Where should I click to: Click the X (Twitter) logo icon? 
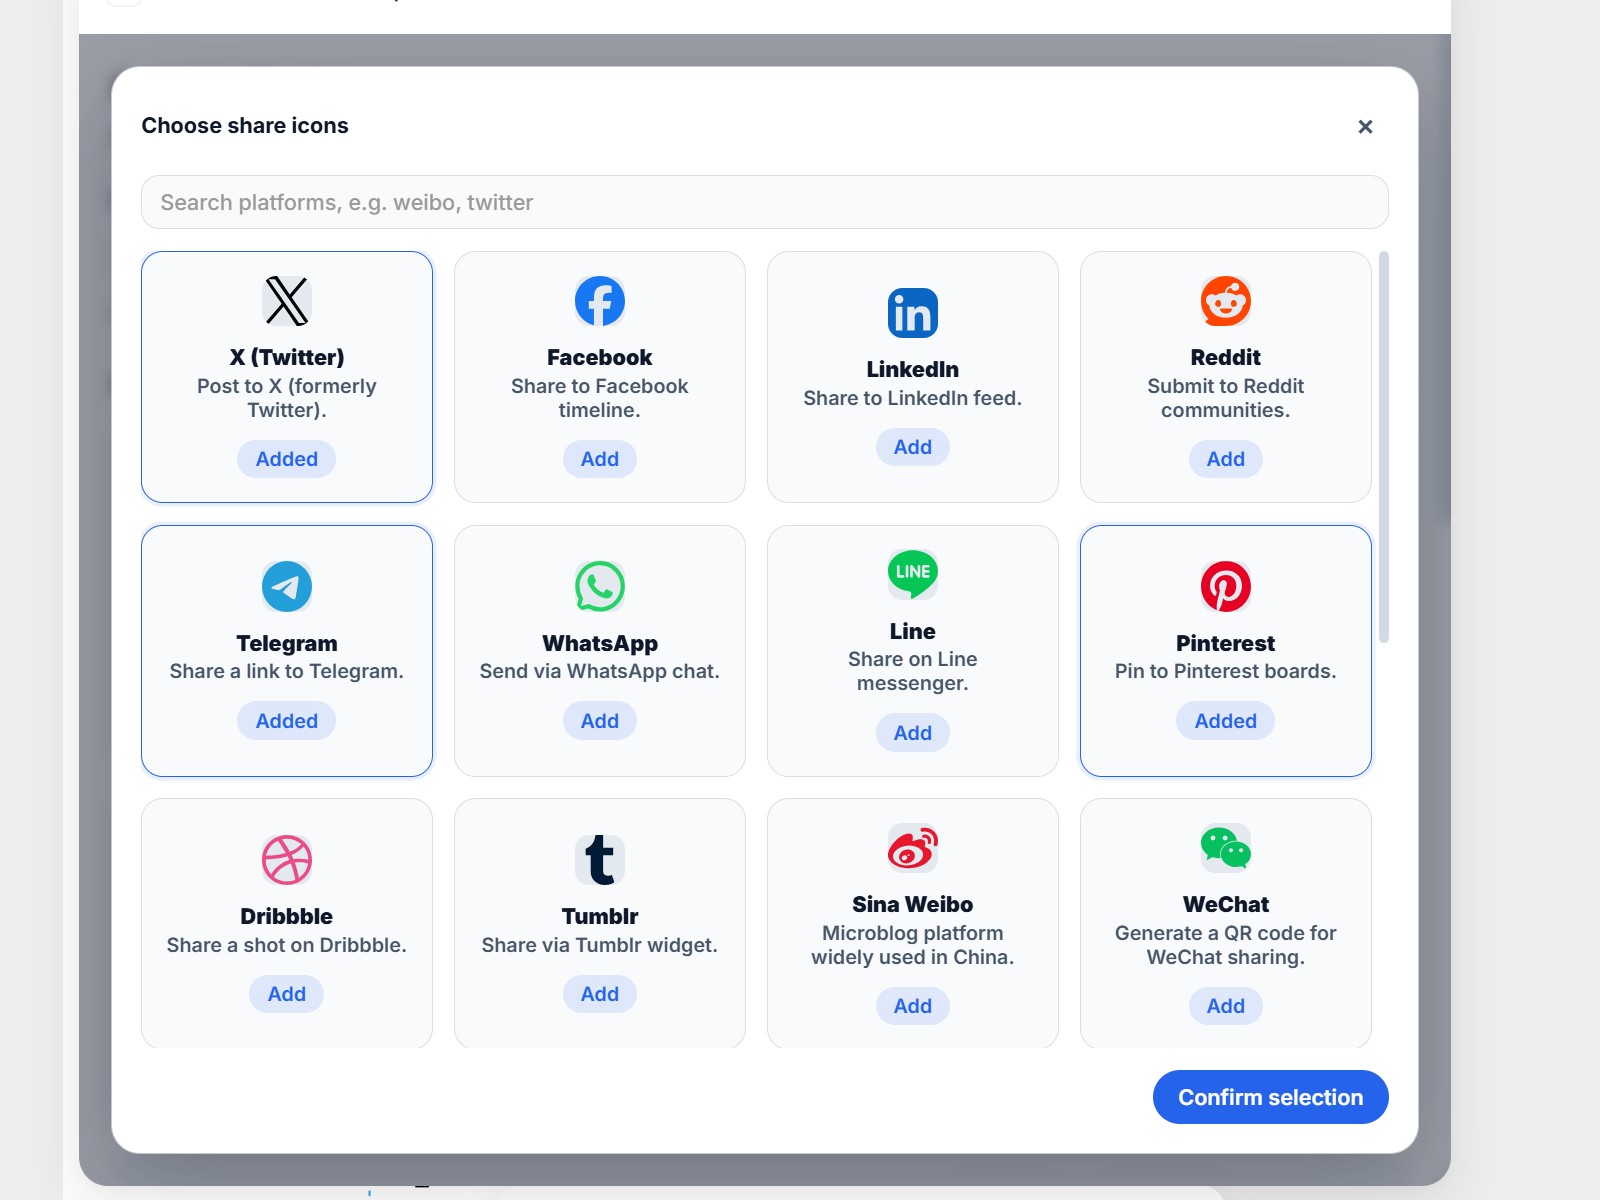coord(286,301)
